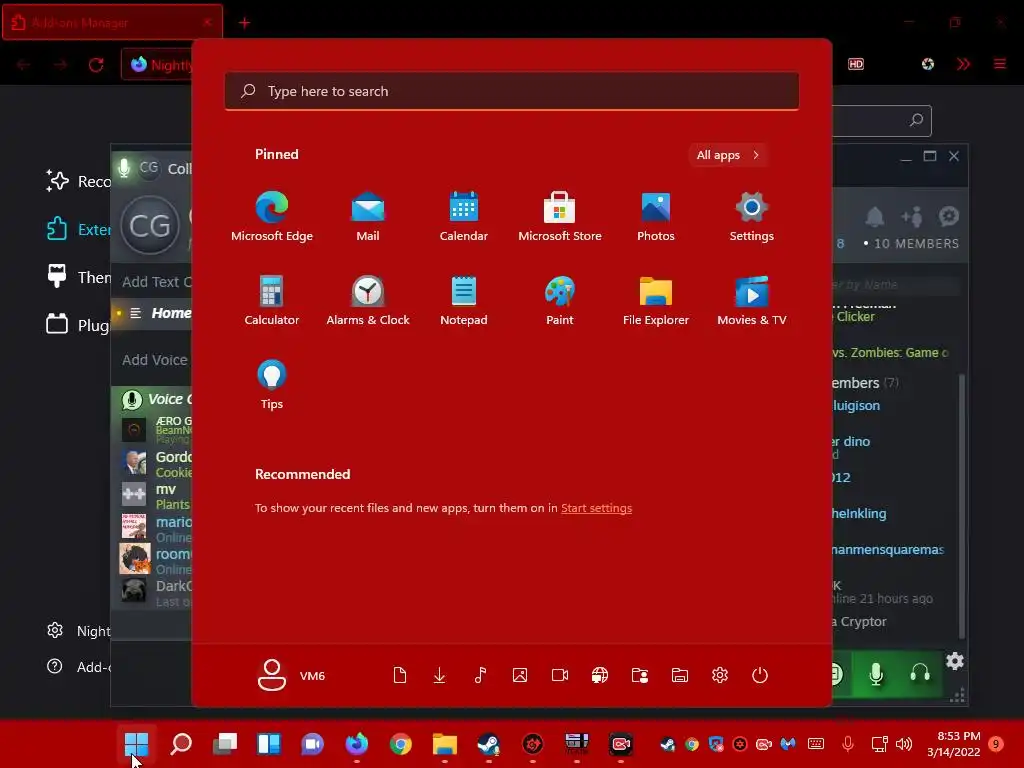Open the Calculator app

tap(272, 301)
